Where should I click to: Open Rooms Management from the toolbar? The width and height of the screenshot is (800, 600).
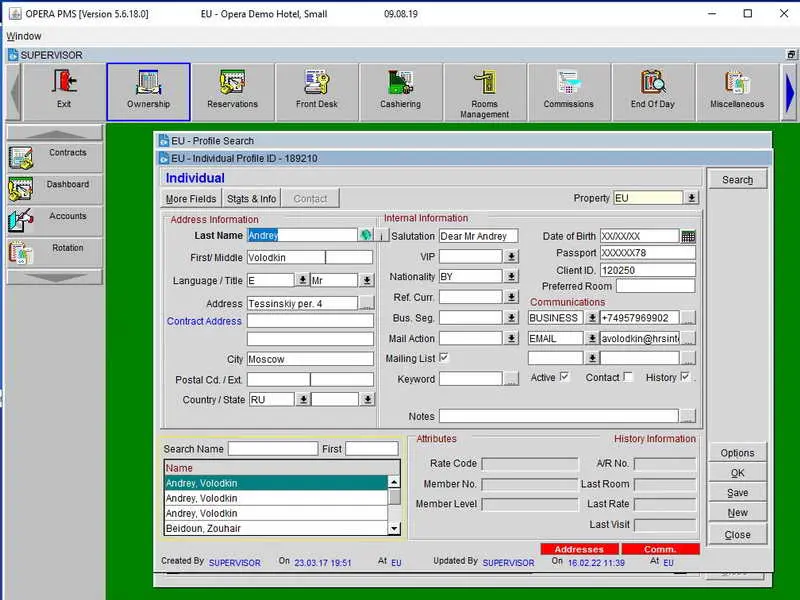(484, 92)
